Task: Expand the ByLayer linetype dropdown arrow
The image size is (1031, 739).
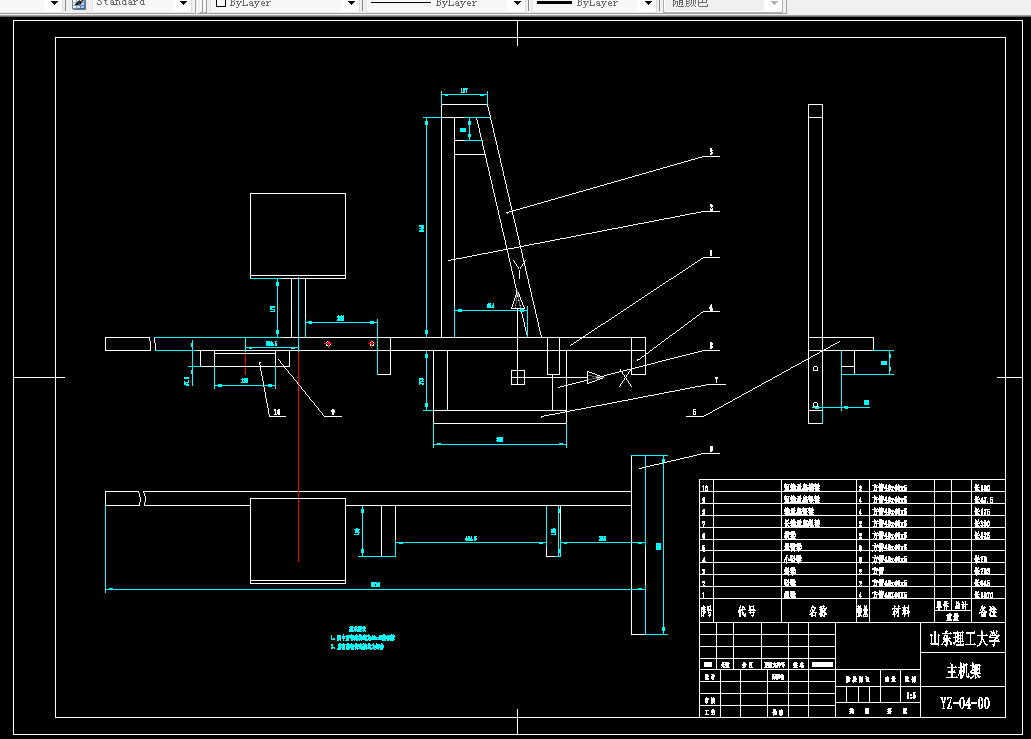Action: [x=517, y=4]
